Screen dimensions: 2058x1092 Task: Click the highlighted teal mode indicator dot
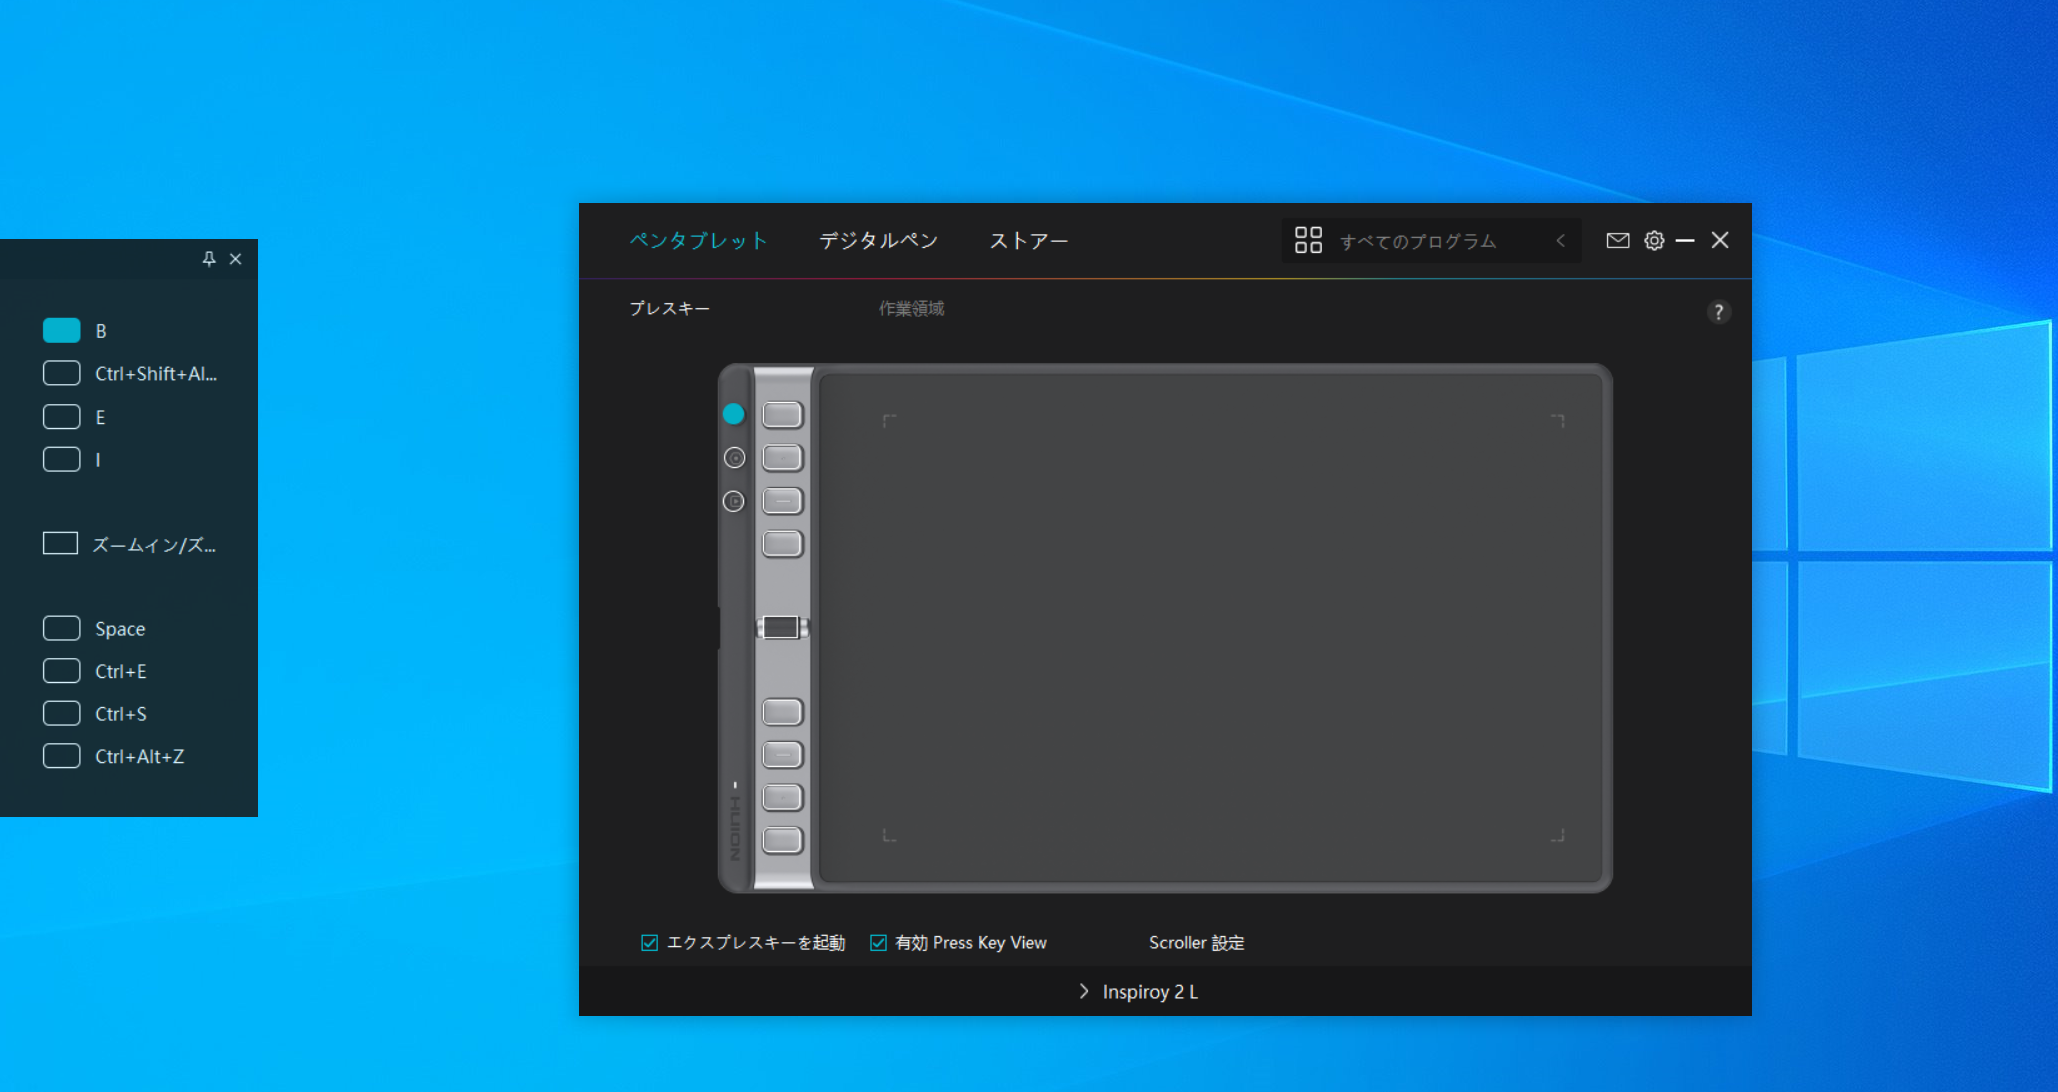[x=734, y=414]
